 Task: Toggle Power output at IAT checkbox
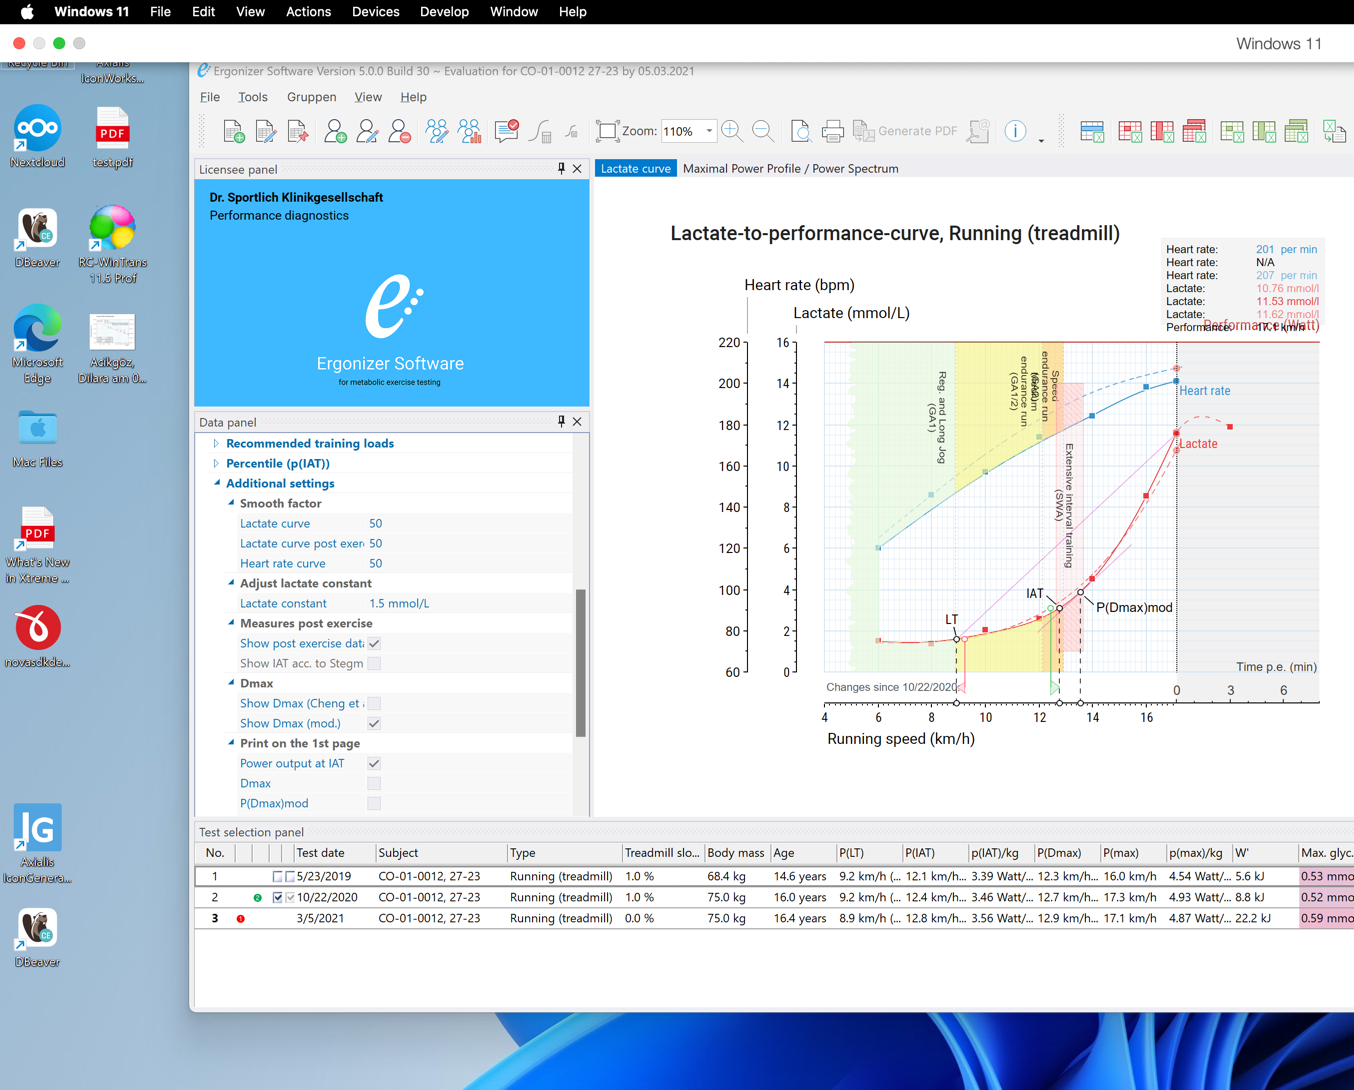pyautogui.click(x=374, y=763)
